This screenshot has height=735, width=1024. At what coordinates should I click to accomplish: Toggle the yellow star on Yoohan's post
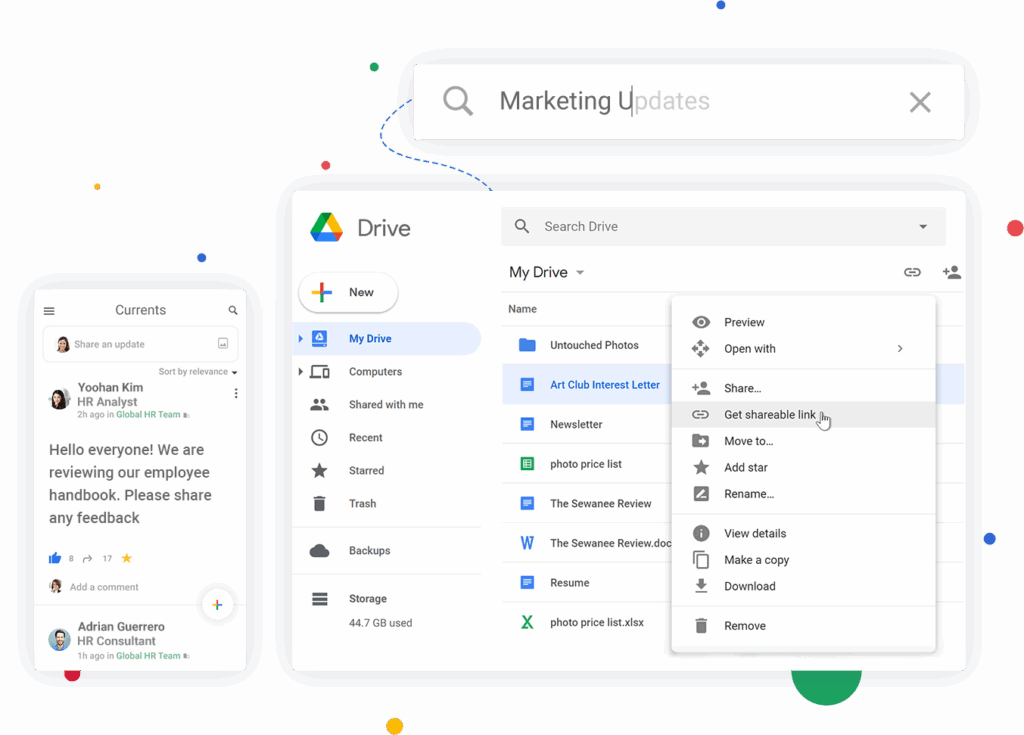pyautogui.click(x=126, y=558)
